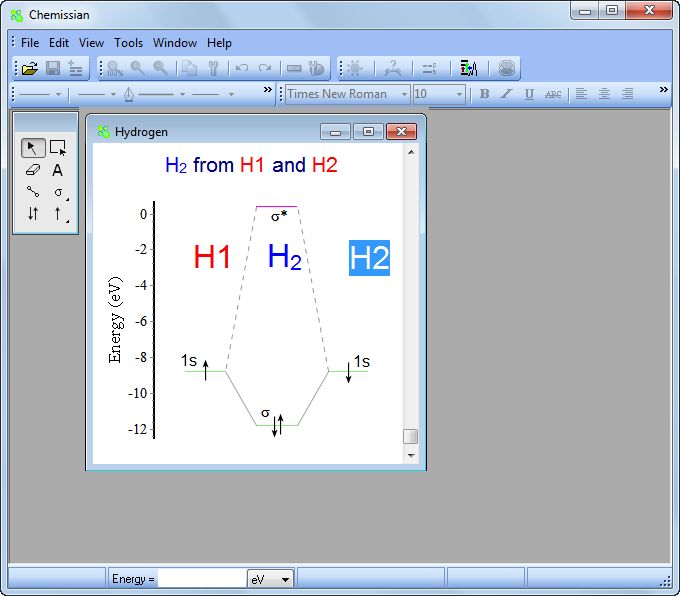Toggle Bold formatting

(x=484, y=94)
